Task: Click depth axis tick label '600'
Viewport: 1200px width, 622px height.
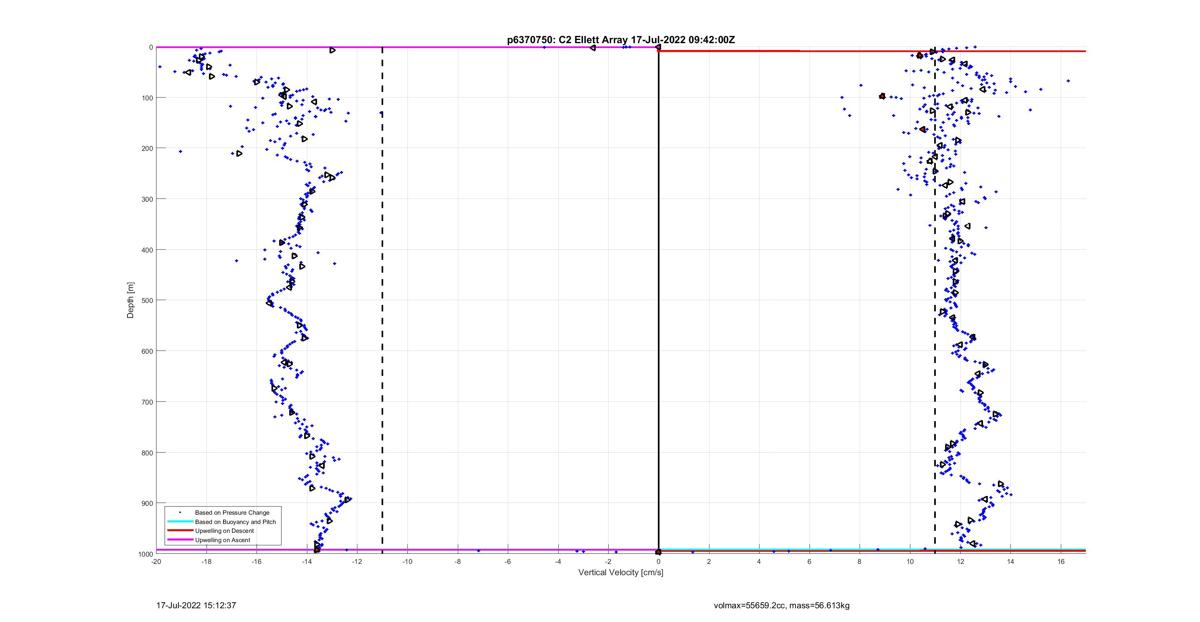Action: (x=146, y=351)
